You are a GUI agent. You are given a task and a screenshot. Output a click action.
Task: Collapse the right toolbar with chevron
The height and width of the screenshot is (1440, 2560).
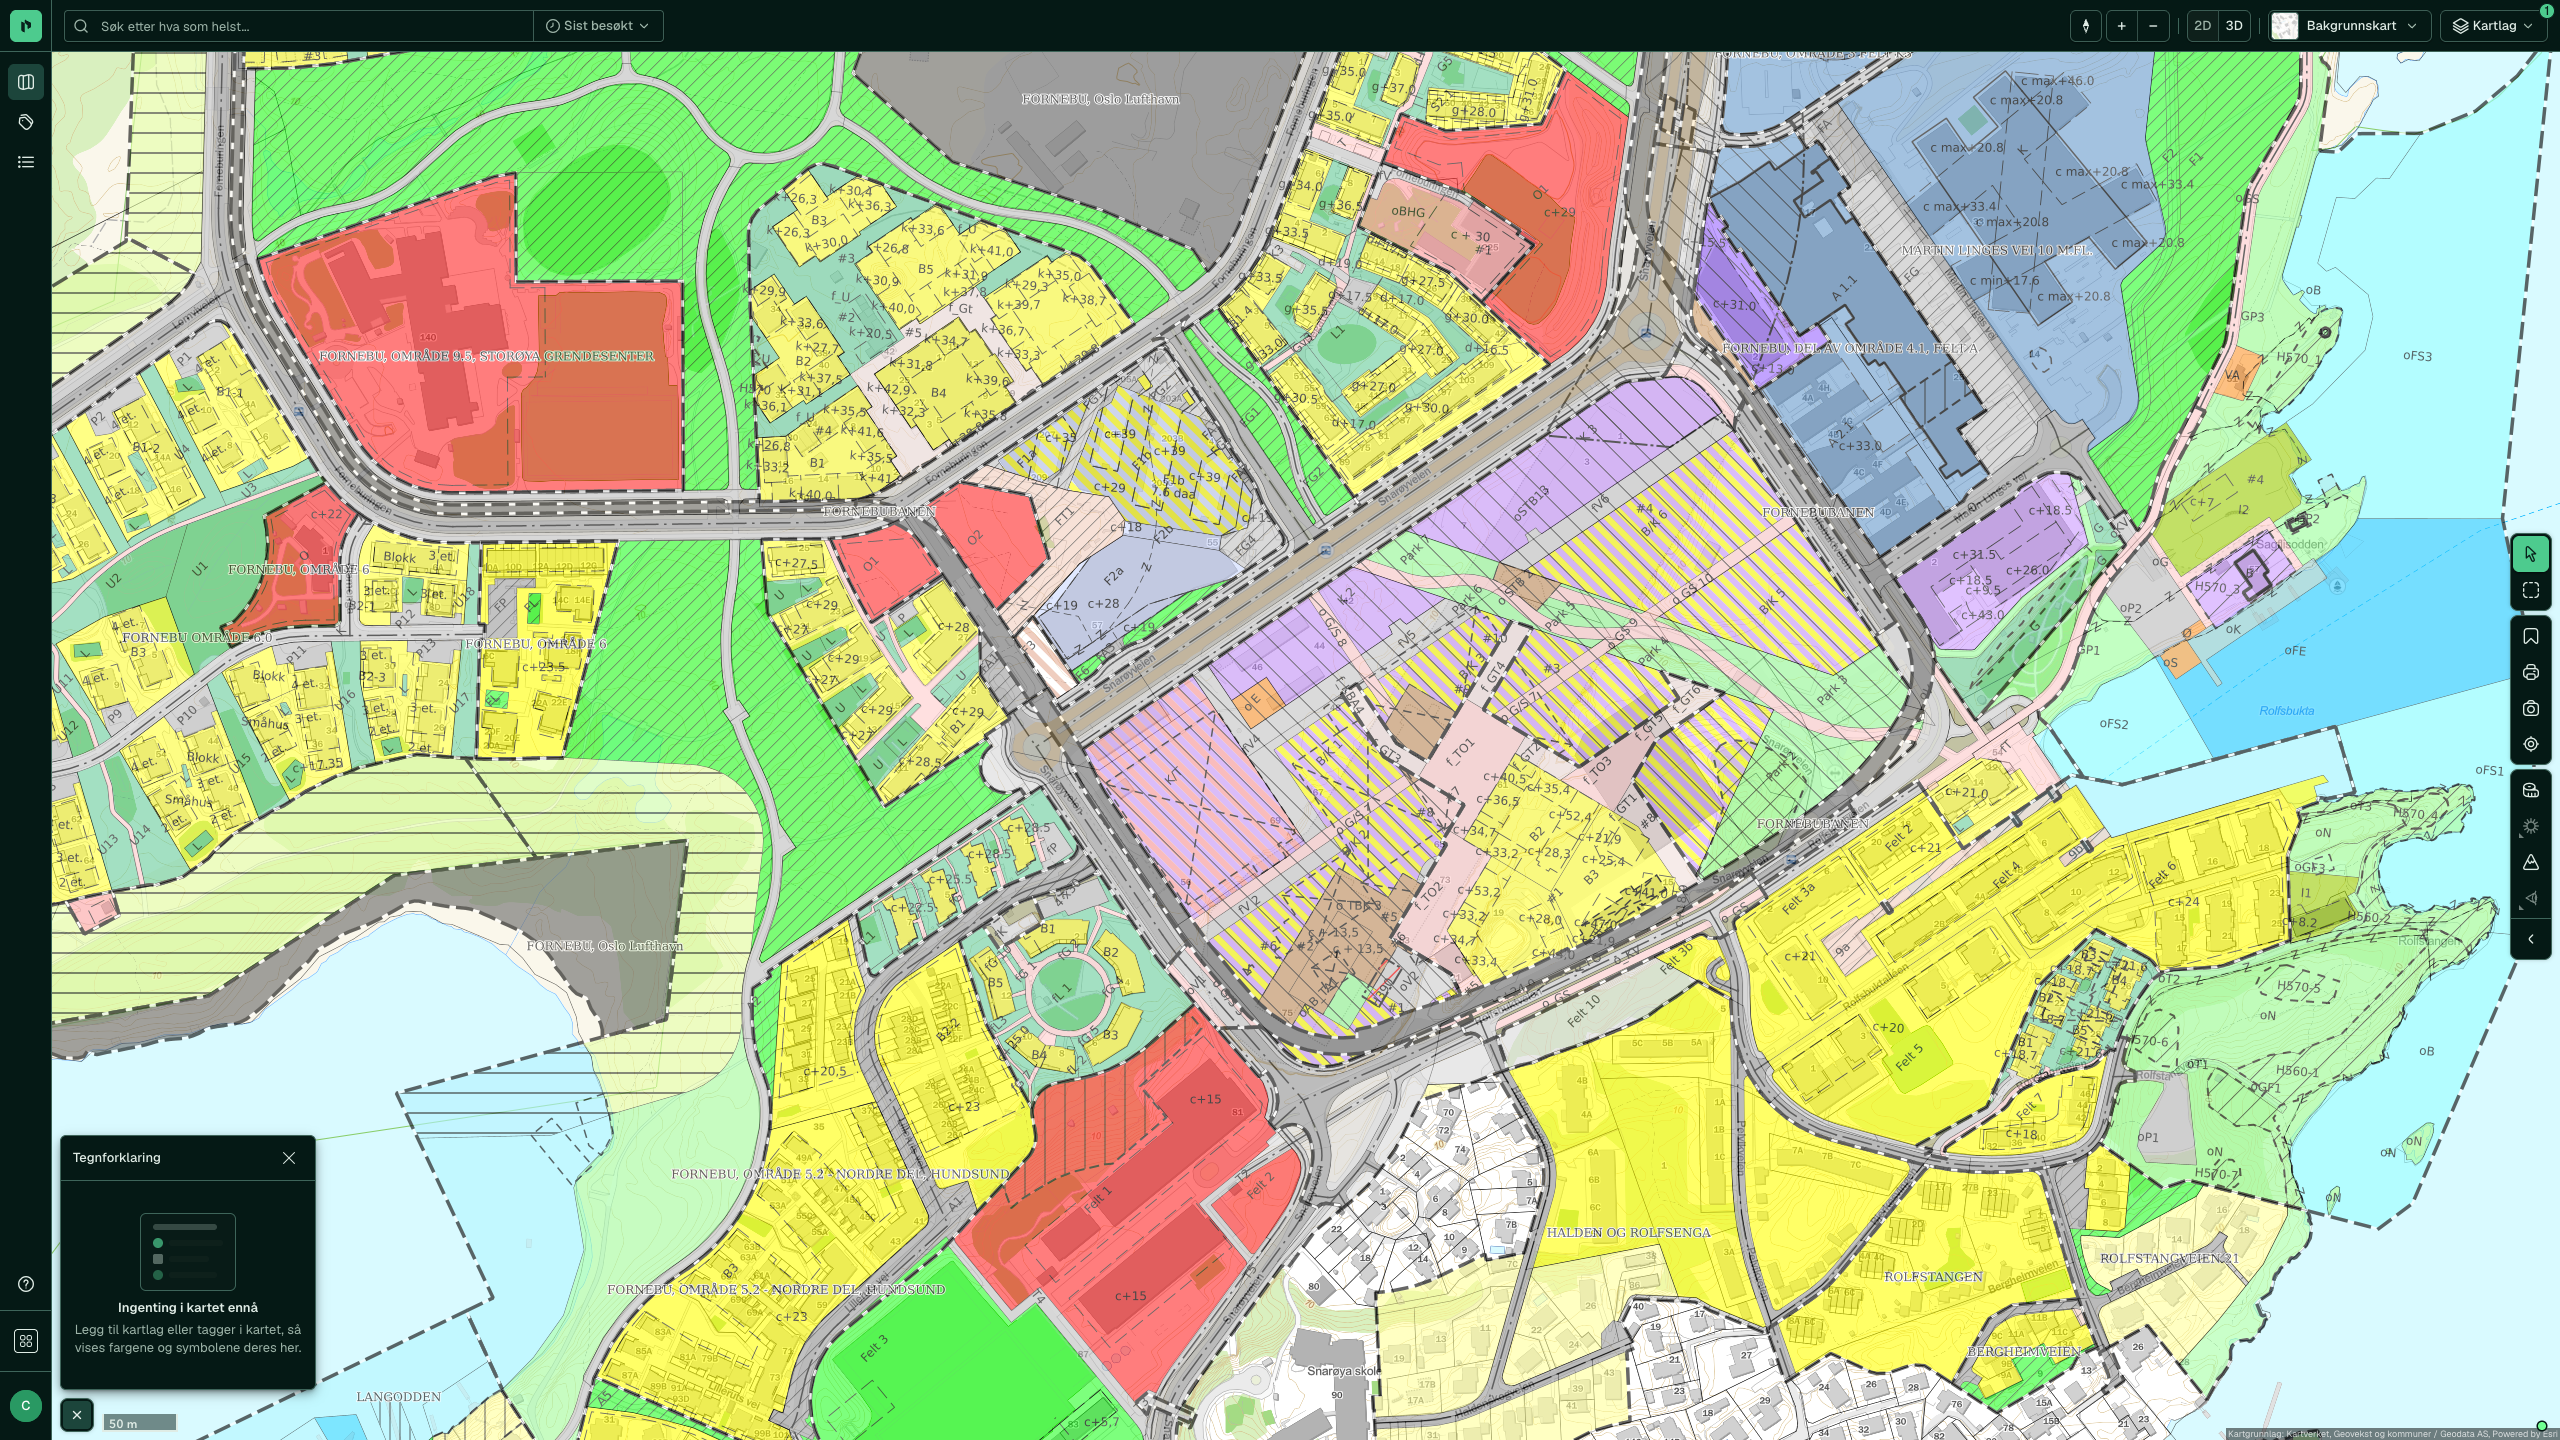click(2531, 939)
